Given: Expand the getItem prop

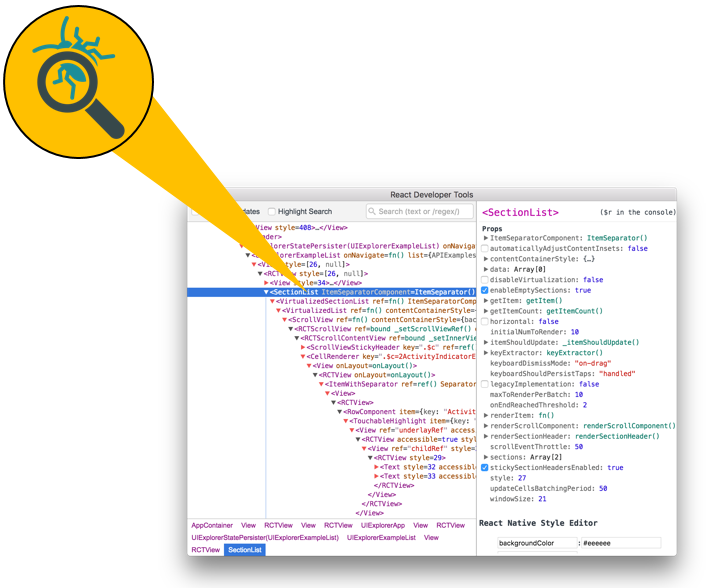Looking at the screenshot, I should (x=486, y=301).
